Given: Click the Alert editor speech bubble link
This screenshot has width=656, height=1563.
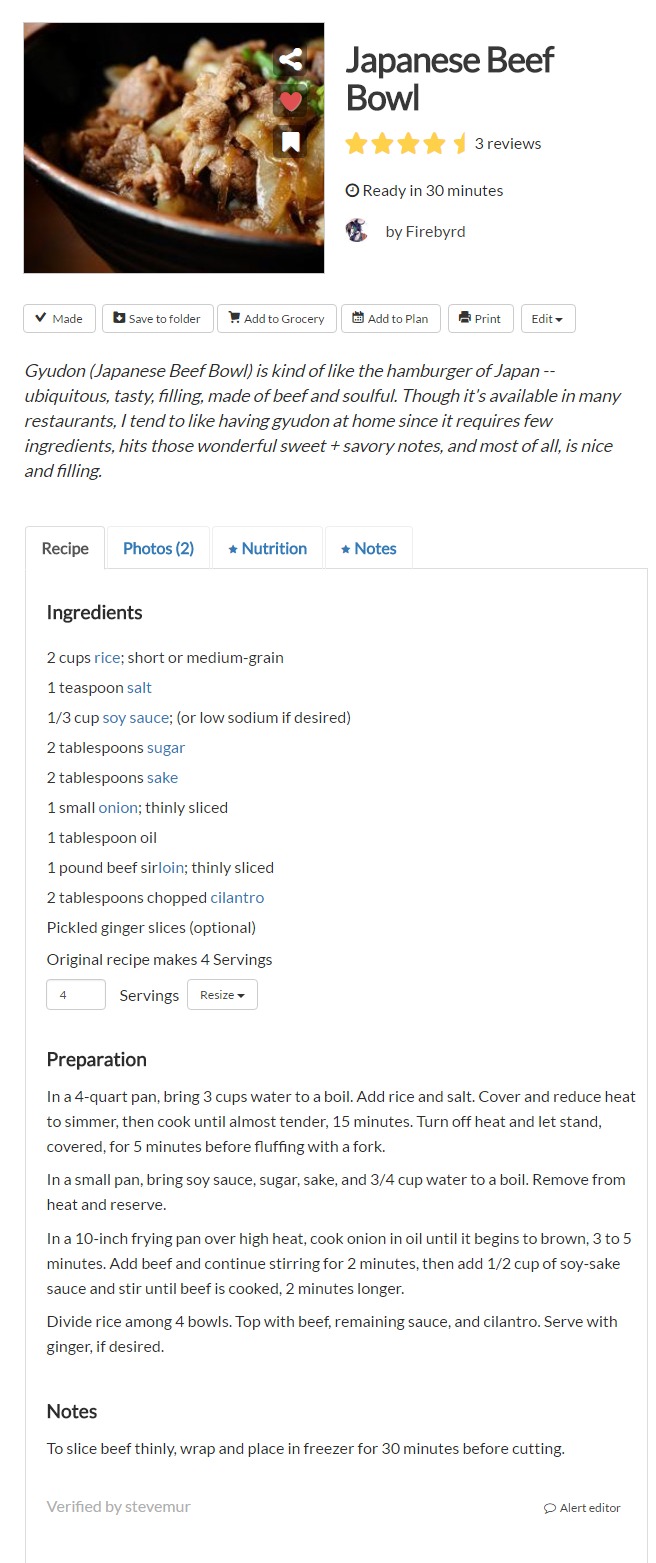Looking at the screenshot, I should [582, 1508].
